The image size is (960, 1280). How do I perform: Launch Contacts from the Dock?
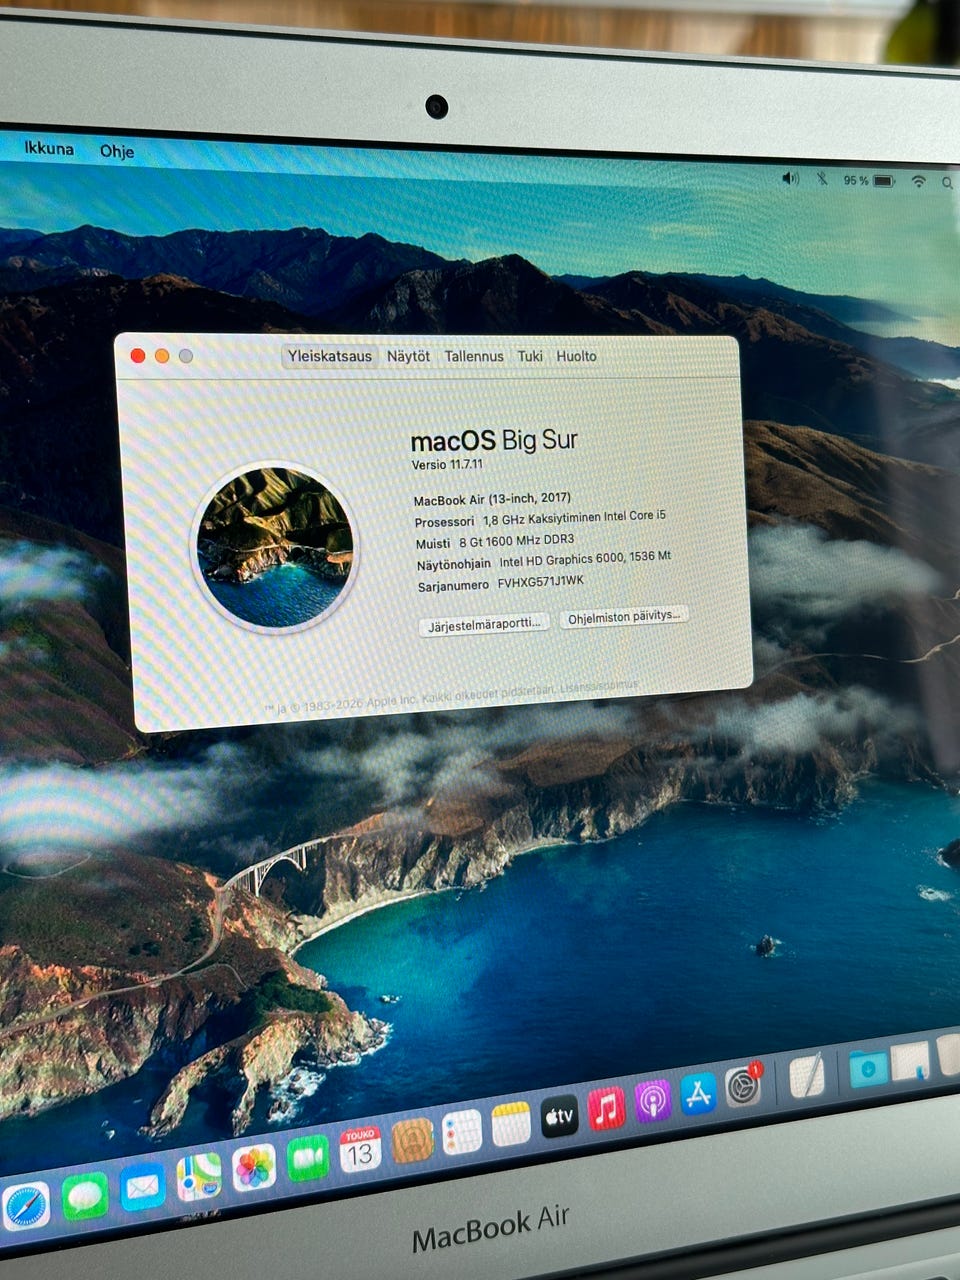(x=411, y=1141)
